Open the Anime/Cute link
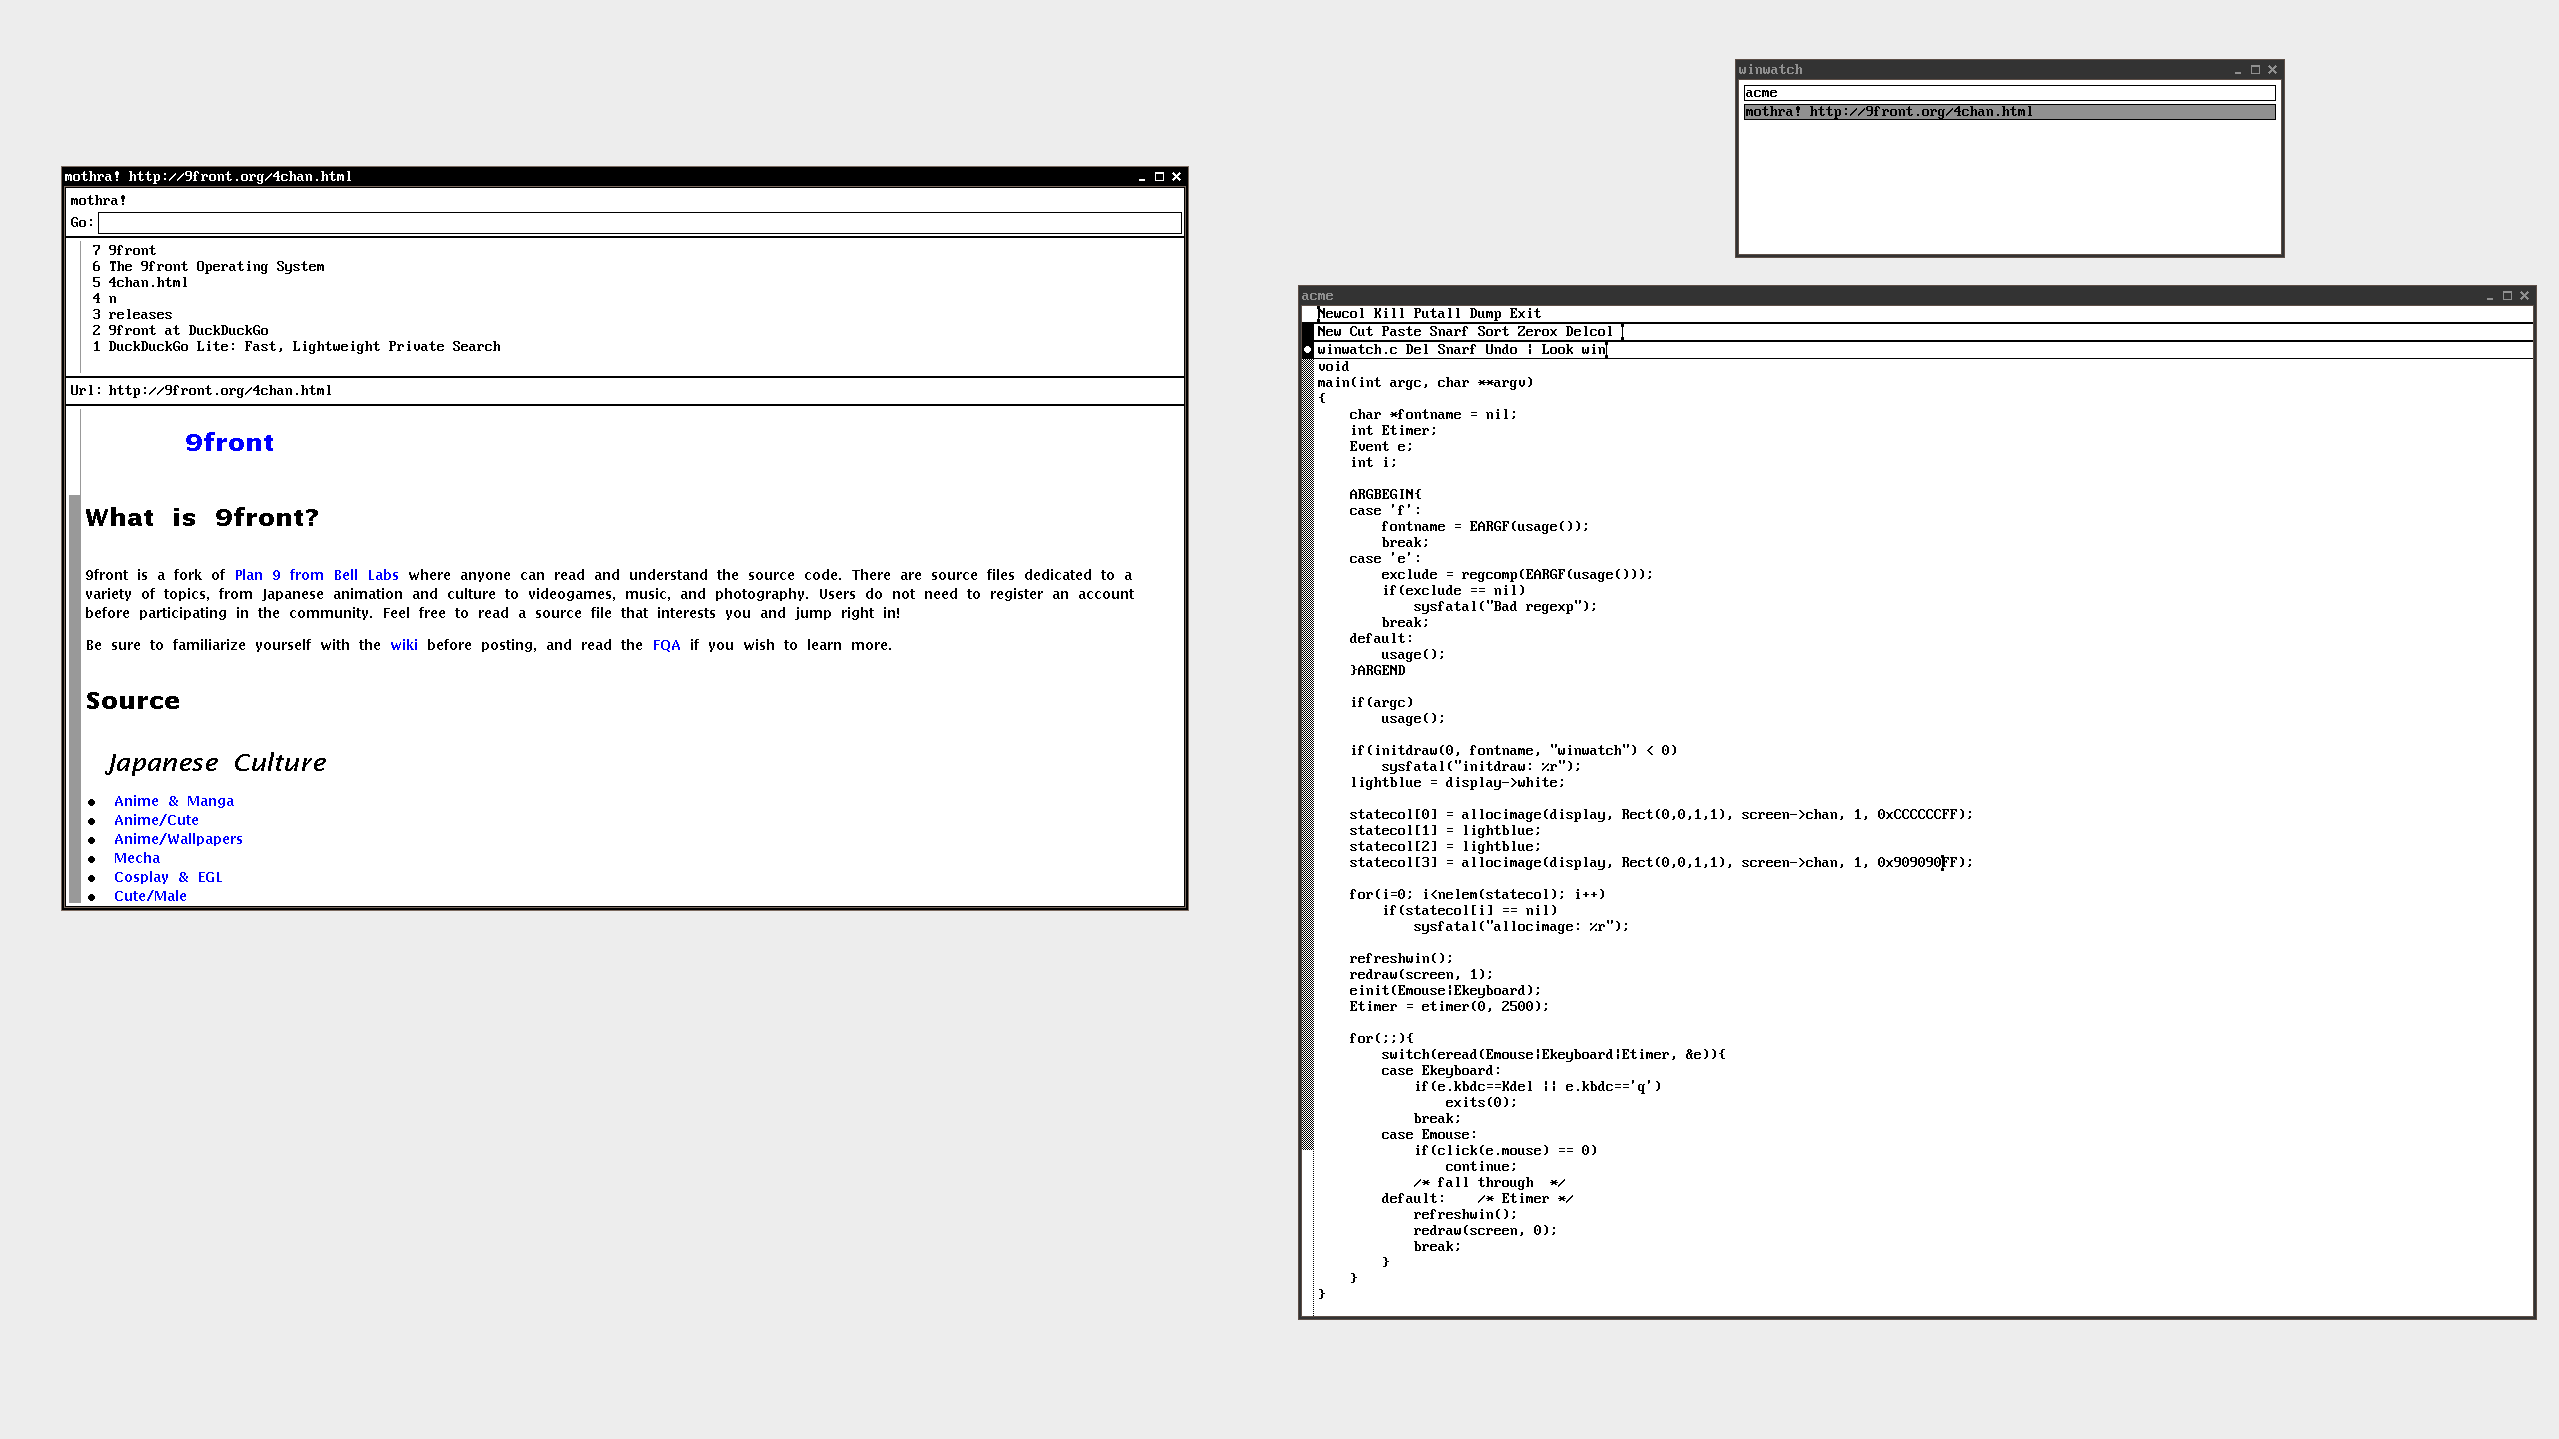Viewport: 2559px width, 1439px height. coord(156,820)
